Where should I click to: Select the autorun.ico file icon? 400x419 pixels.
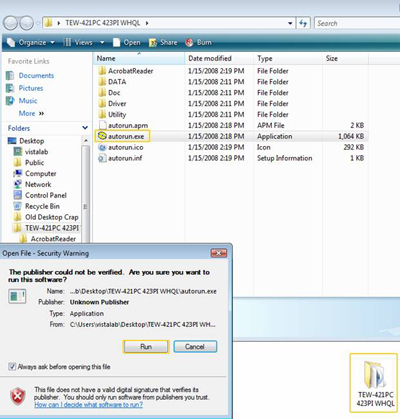[102, 147]
